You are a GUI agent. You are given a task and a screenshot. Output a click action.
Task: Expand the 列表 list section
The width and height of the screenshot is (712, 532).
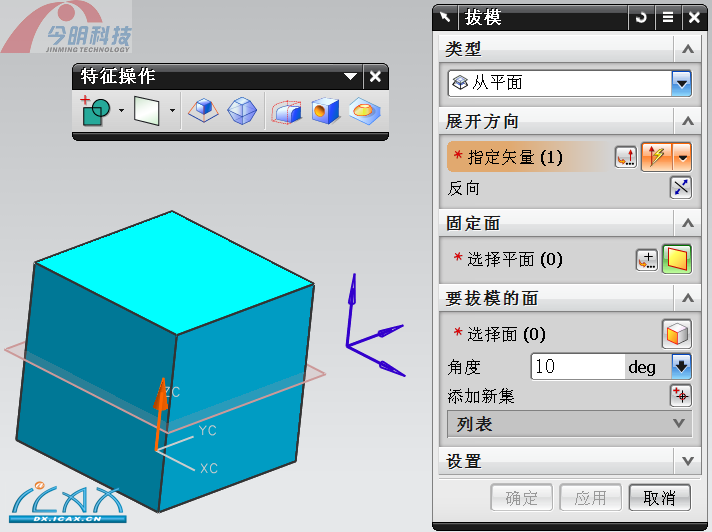[570, 424]
